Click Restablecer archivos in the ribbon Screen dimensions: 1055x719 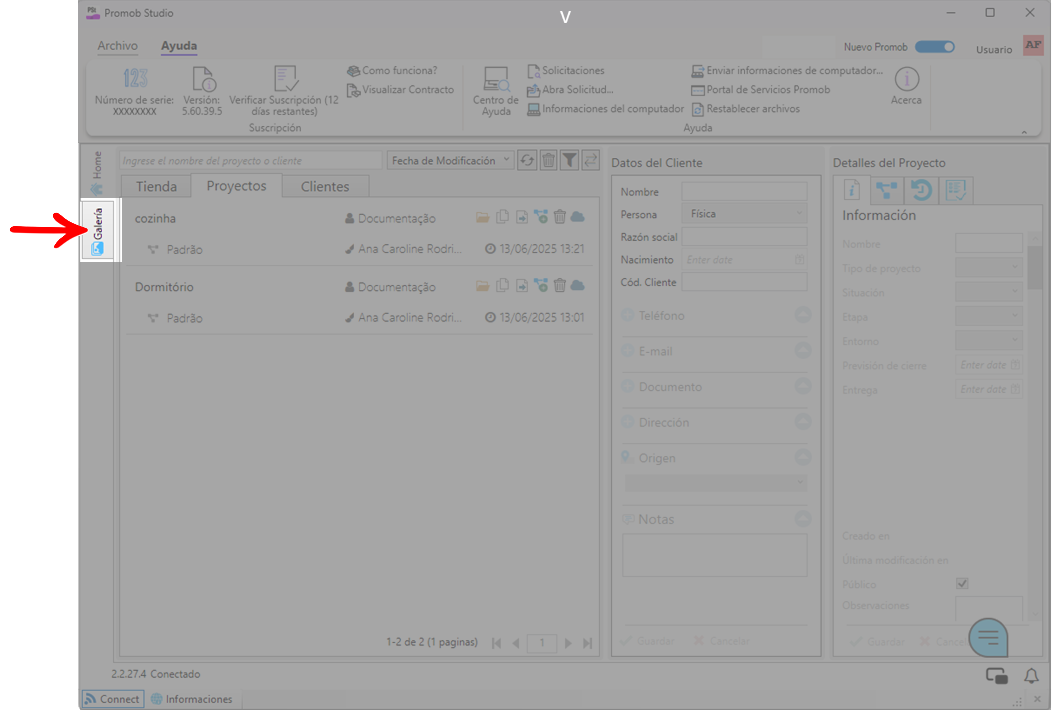coord(745,109)
